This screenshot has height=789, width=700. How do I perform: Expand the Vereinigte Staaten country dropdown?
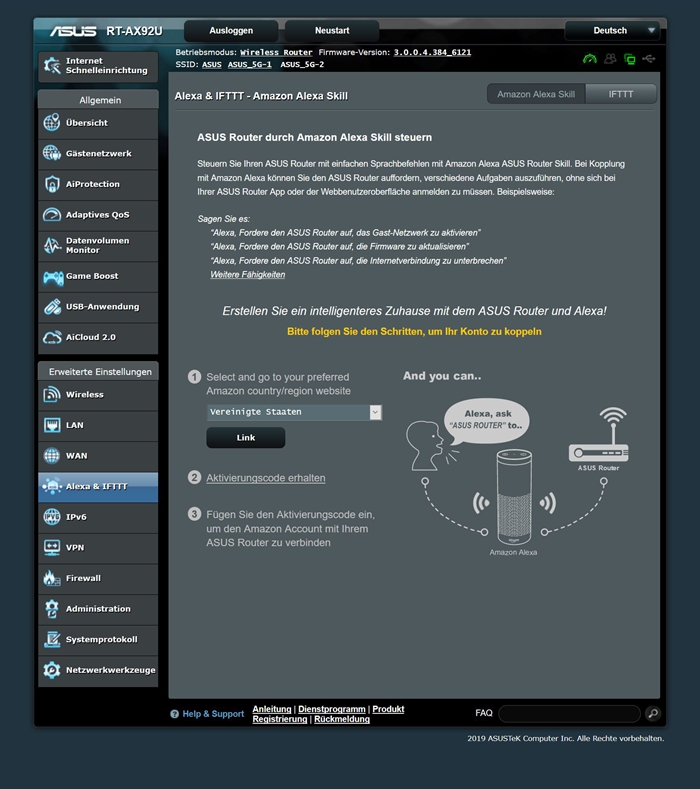294,412
